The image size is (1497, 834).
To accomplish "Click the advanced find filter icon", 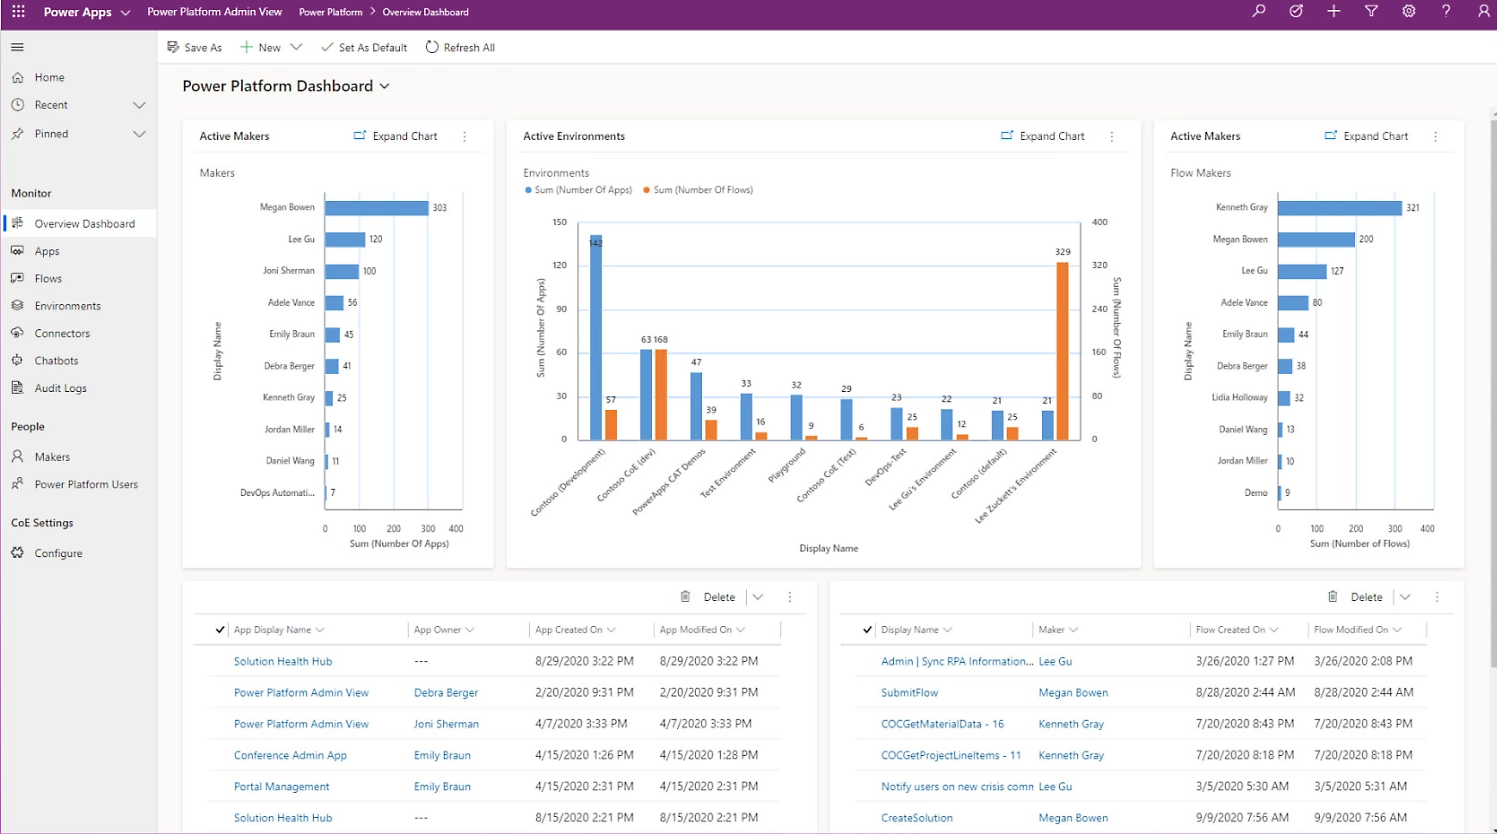I will coord(1371,11).
